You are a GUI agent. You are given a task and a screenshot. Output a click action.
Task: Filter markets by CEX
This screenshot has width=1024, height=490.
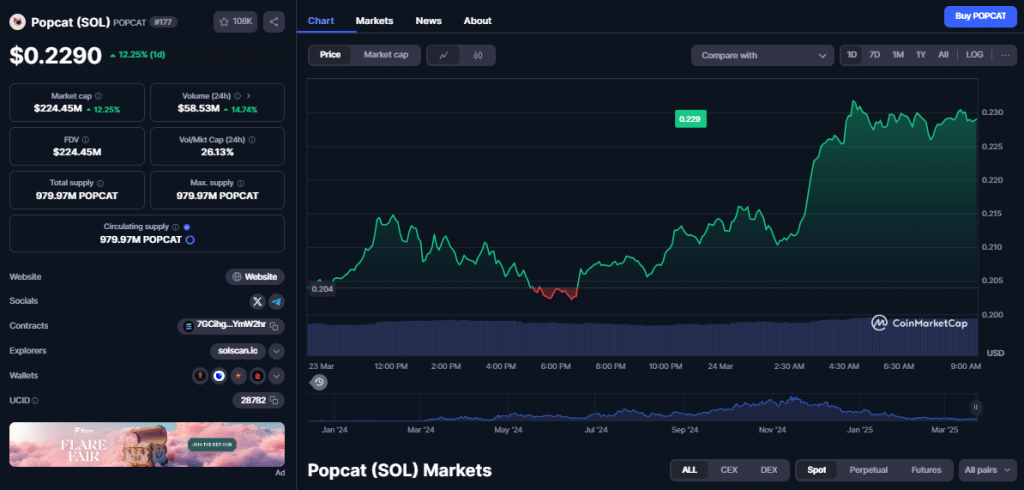pos(729,470)
